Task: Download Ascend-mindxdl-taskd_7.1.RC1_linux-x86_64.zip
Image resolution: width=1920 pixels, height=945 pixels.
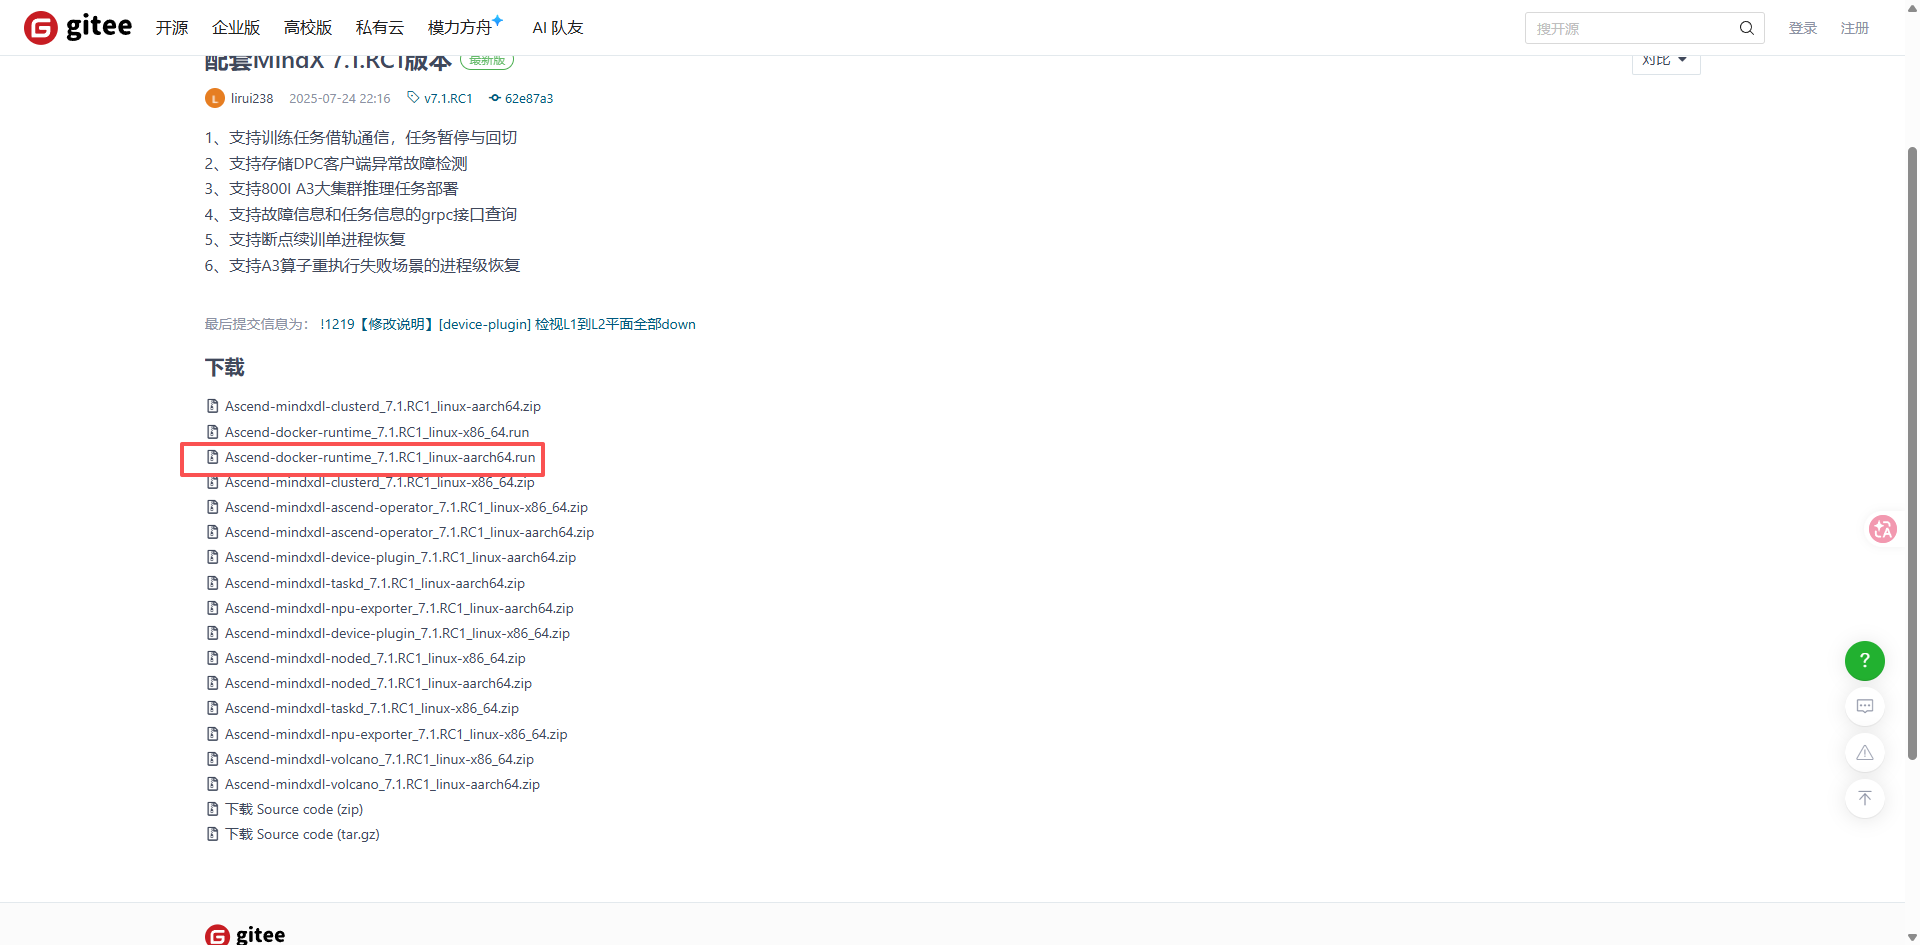Action: click(x=372, y=708)
